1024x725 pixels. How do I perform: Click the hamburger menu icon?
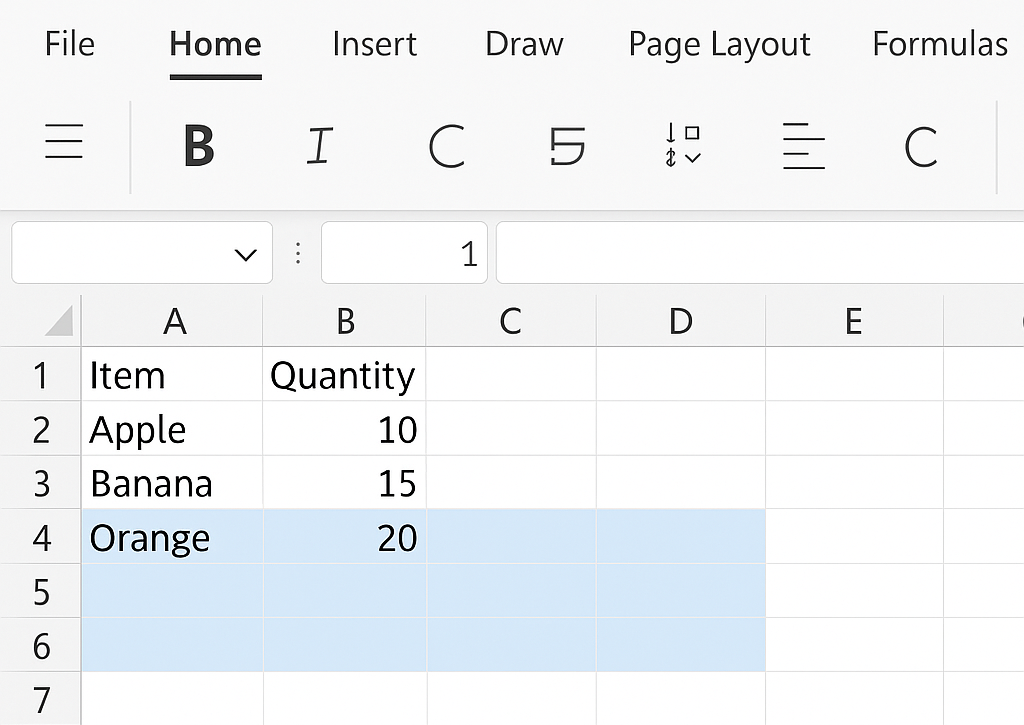tap(64, 143)
